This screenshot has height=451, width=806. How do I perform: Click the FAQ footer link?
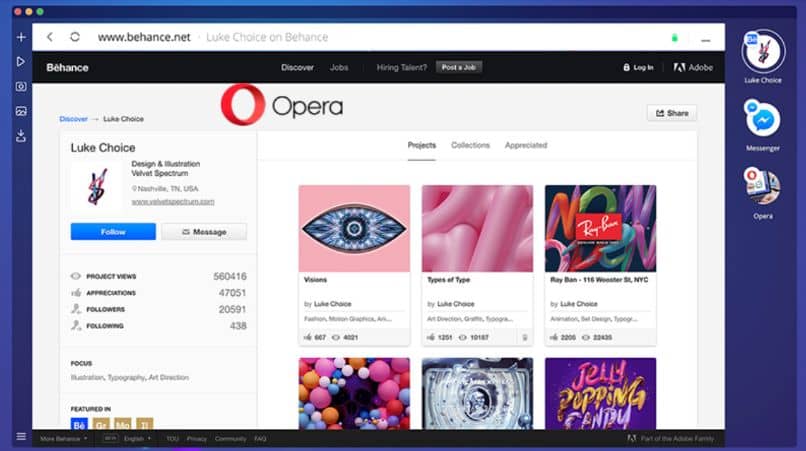click(x=260, y=439)
